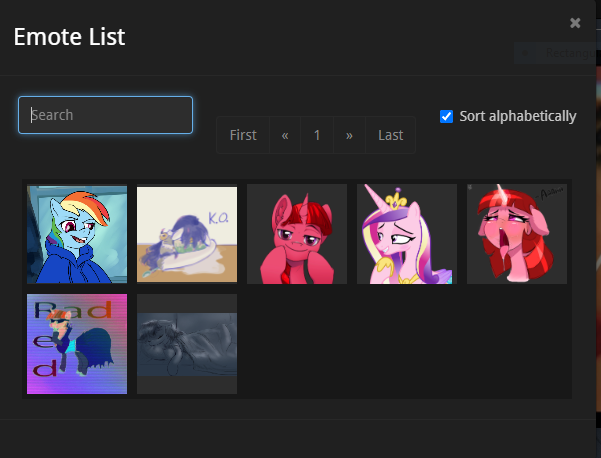
Task: Select the Princess Cadance nervous smile emote
Action: (407, 234)
